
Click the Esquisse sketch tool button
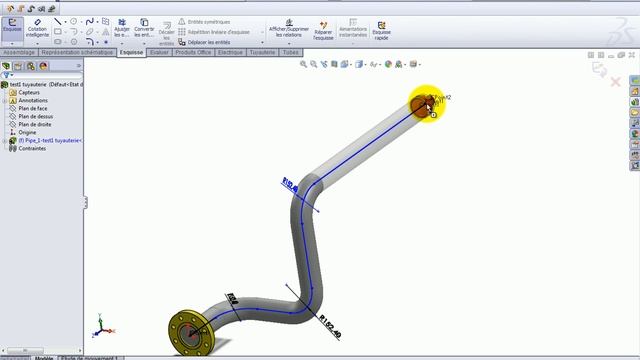point(12,29)
